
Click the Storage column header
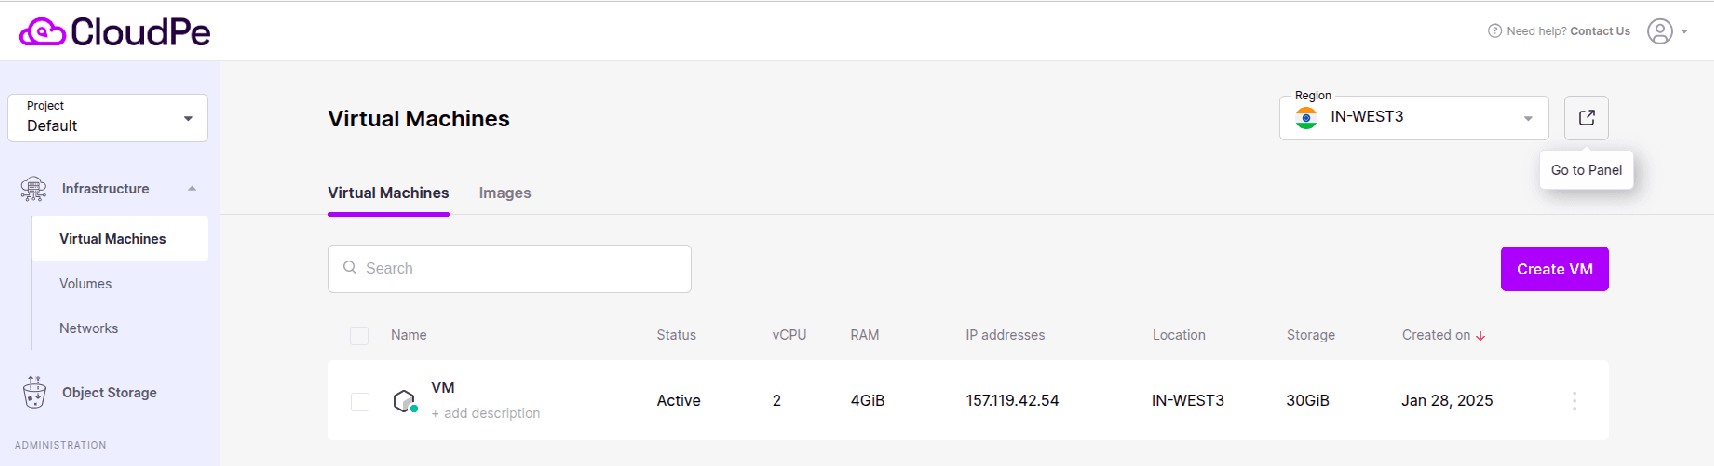click(x=1311, y=336)
